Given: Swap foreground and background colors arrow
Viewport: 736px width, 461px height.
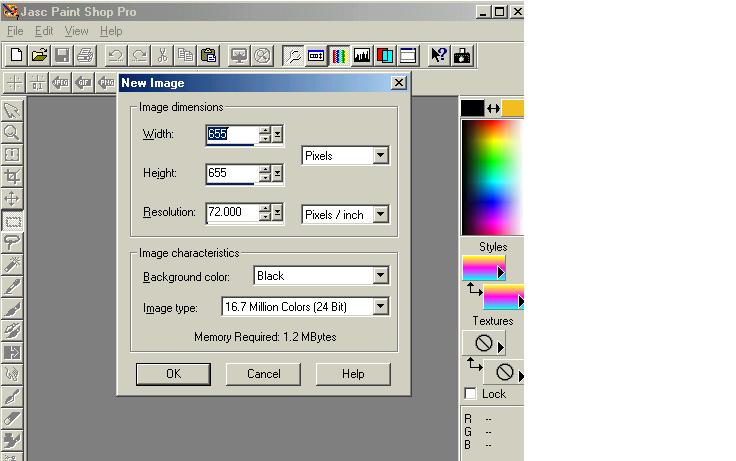Looking at the screenshot, I should (x=492, y=108).
